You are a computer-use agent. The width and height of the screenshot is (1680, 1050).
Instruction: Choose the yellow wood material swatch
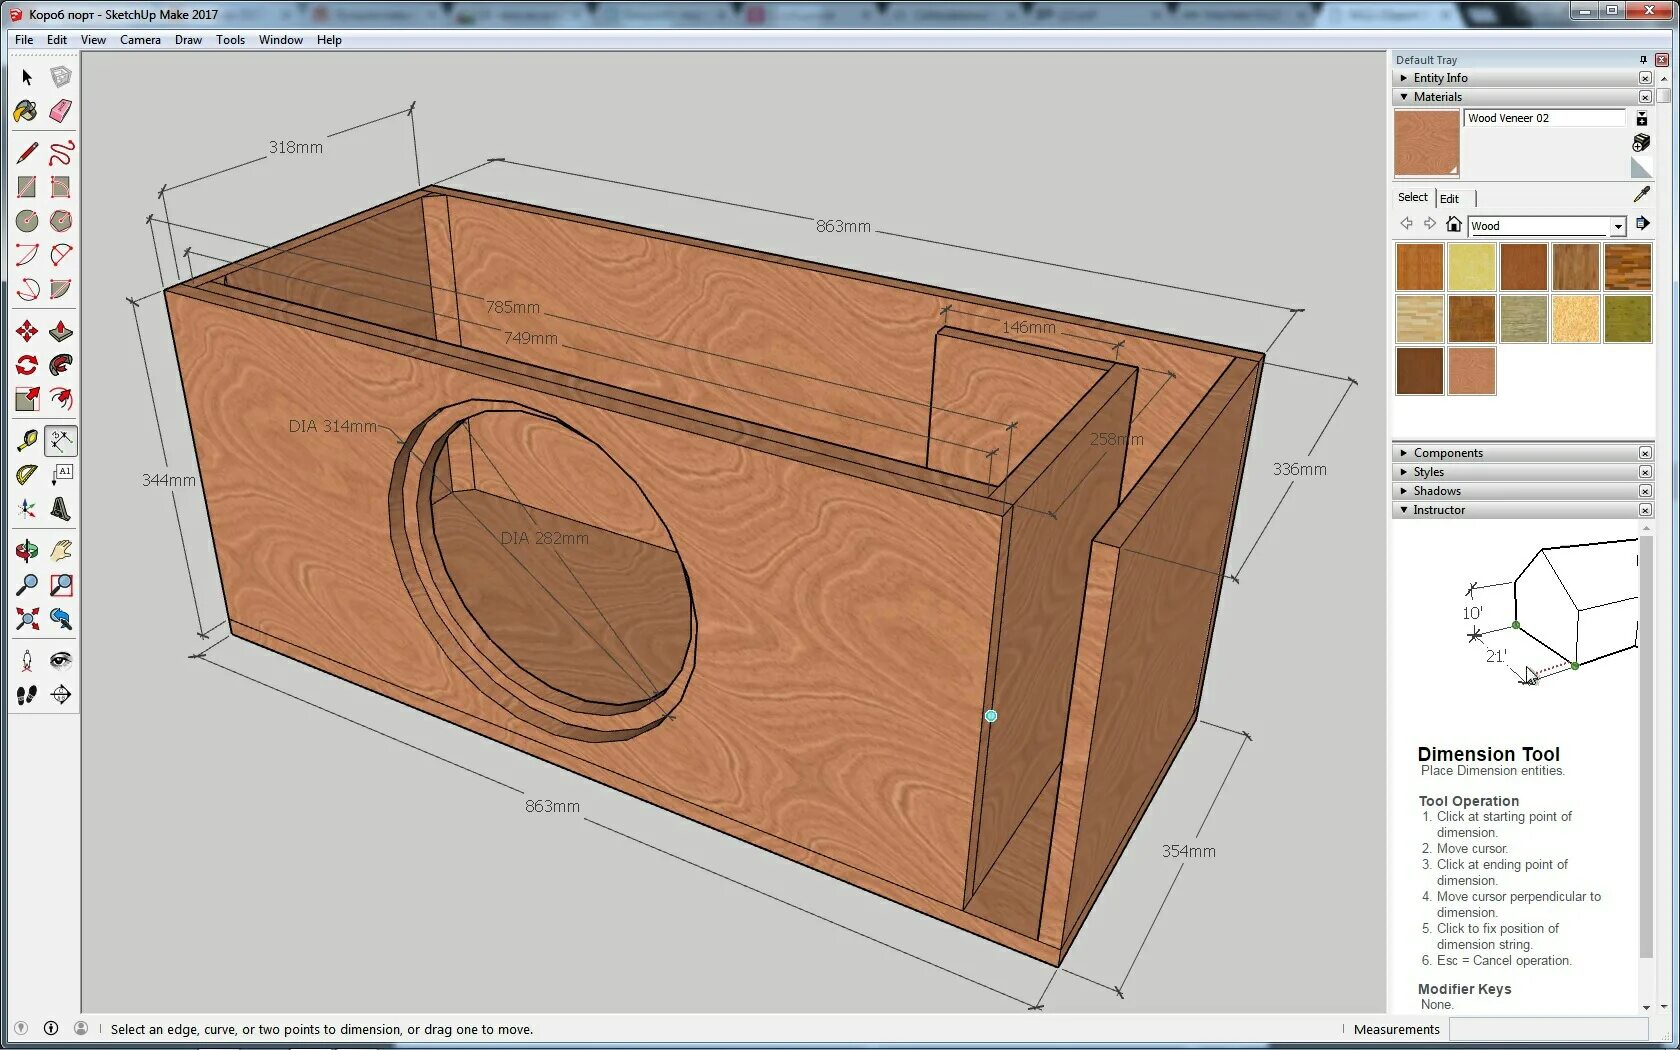pos(1472,267)
